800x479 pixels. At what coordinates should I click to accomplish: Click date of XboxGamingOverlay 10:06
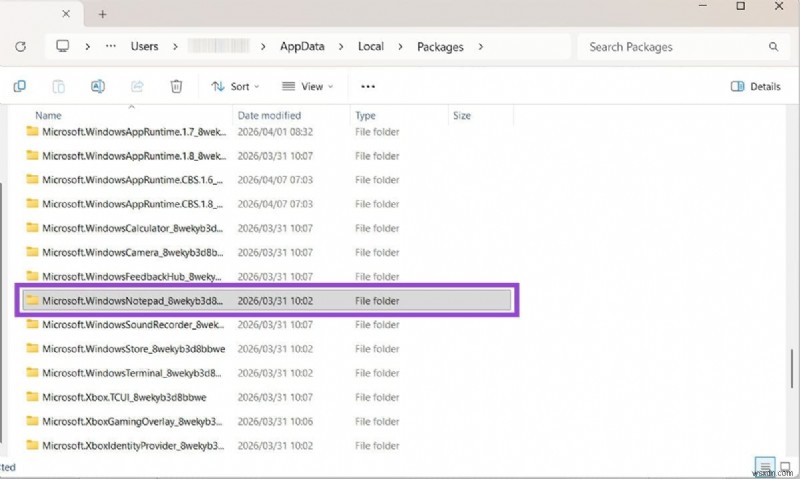coord(276,421)
